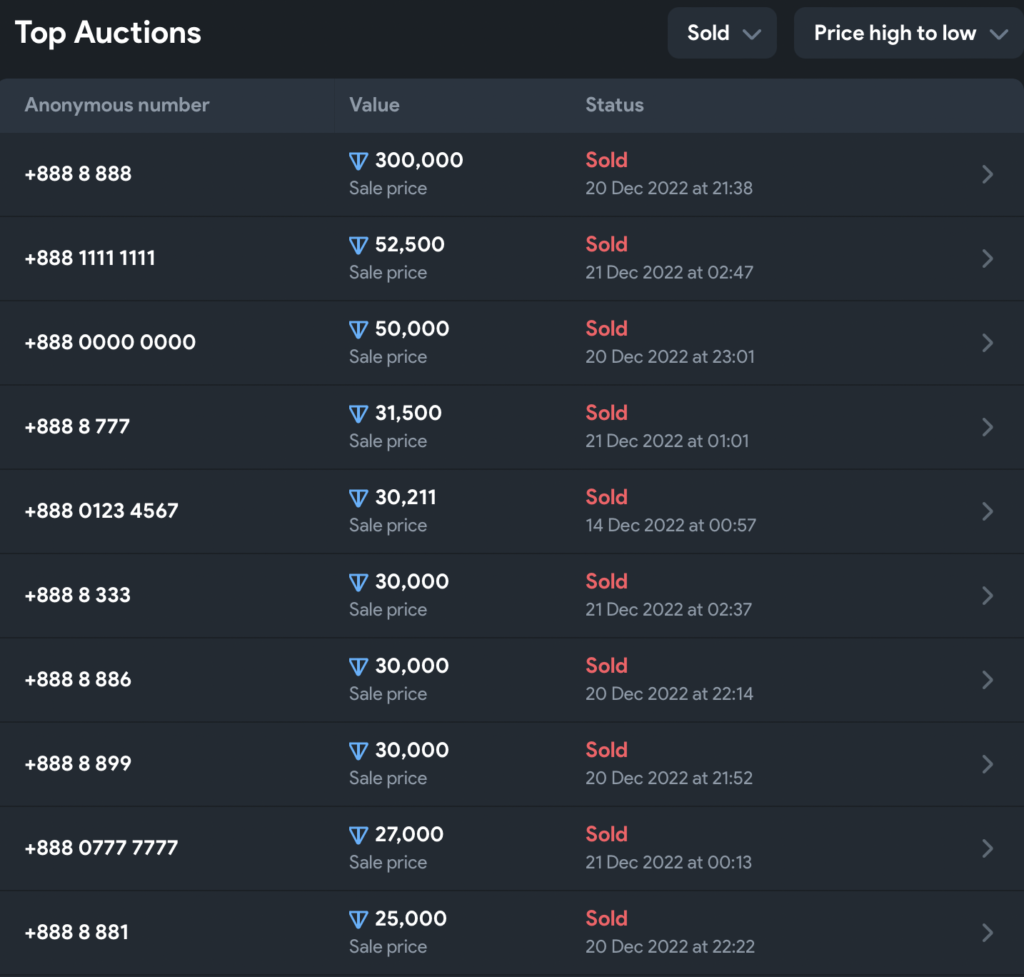Click the chevron arrow for +888 8 888
This screenshot has height=977, width=1024.
[987, 174]
